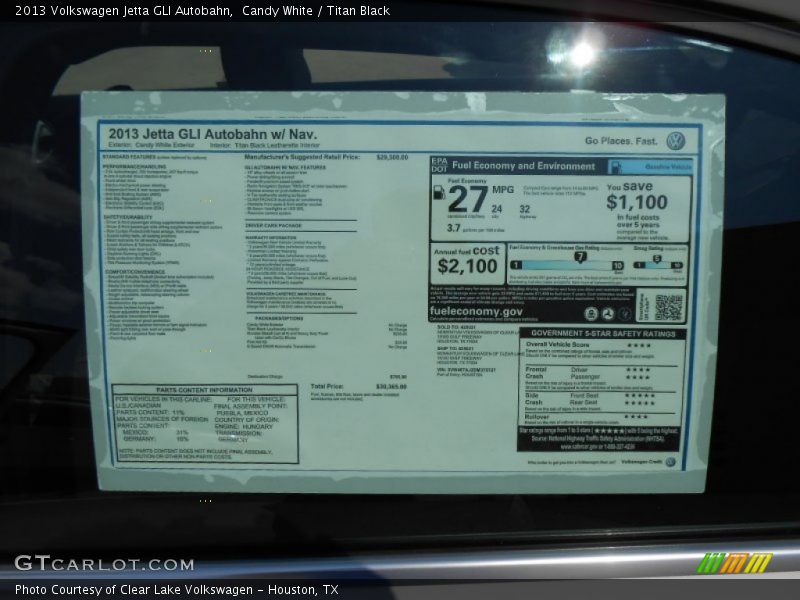
Task: Click the '2013 Volkswagen Jetta GLI Autobahn' caption
Action: pyautogui.click(x=123, y=11)
